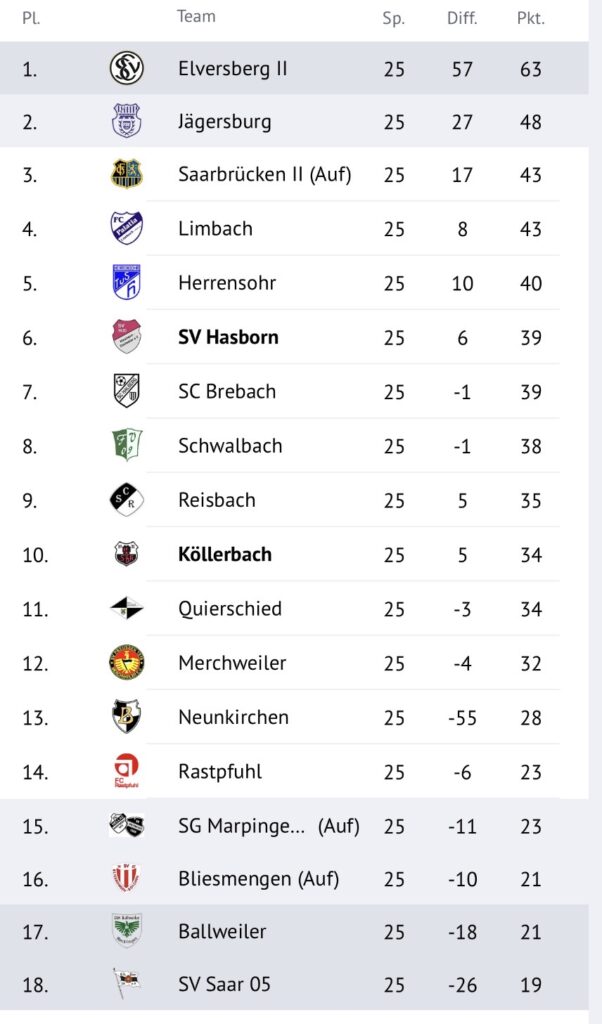This screenshot has height=1024, width=602.
Task: Click the Elversberg II club crest
Action: 127,68
